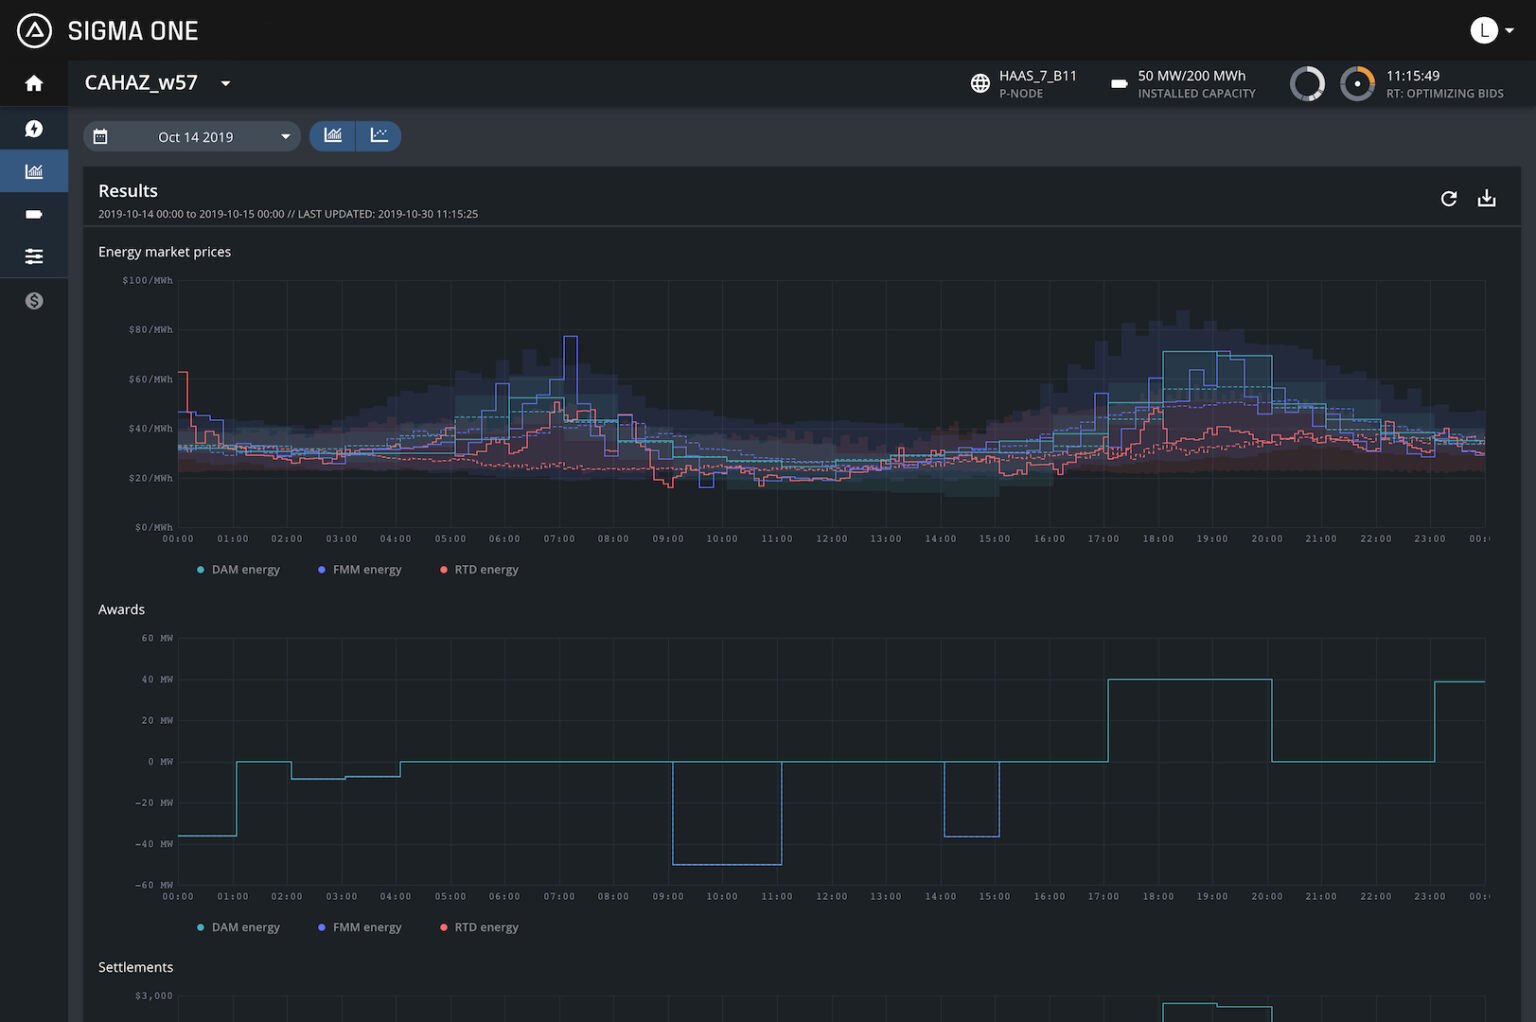This screenshot has height=1022, width=1536.
Task: Click the orange RT optimizing progress ring
Action: pos(1357,83)
